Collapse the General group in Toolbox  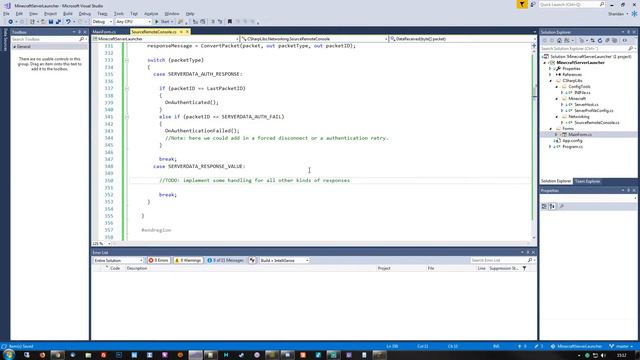(15, 47)
